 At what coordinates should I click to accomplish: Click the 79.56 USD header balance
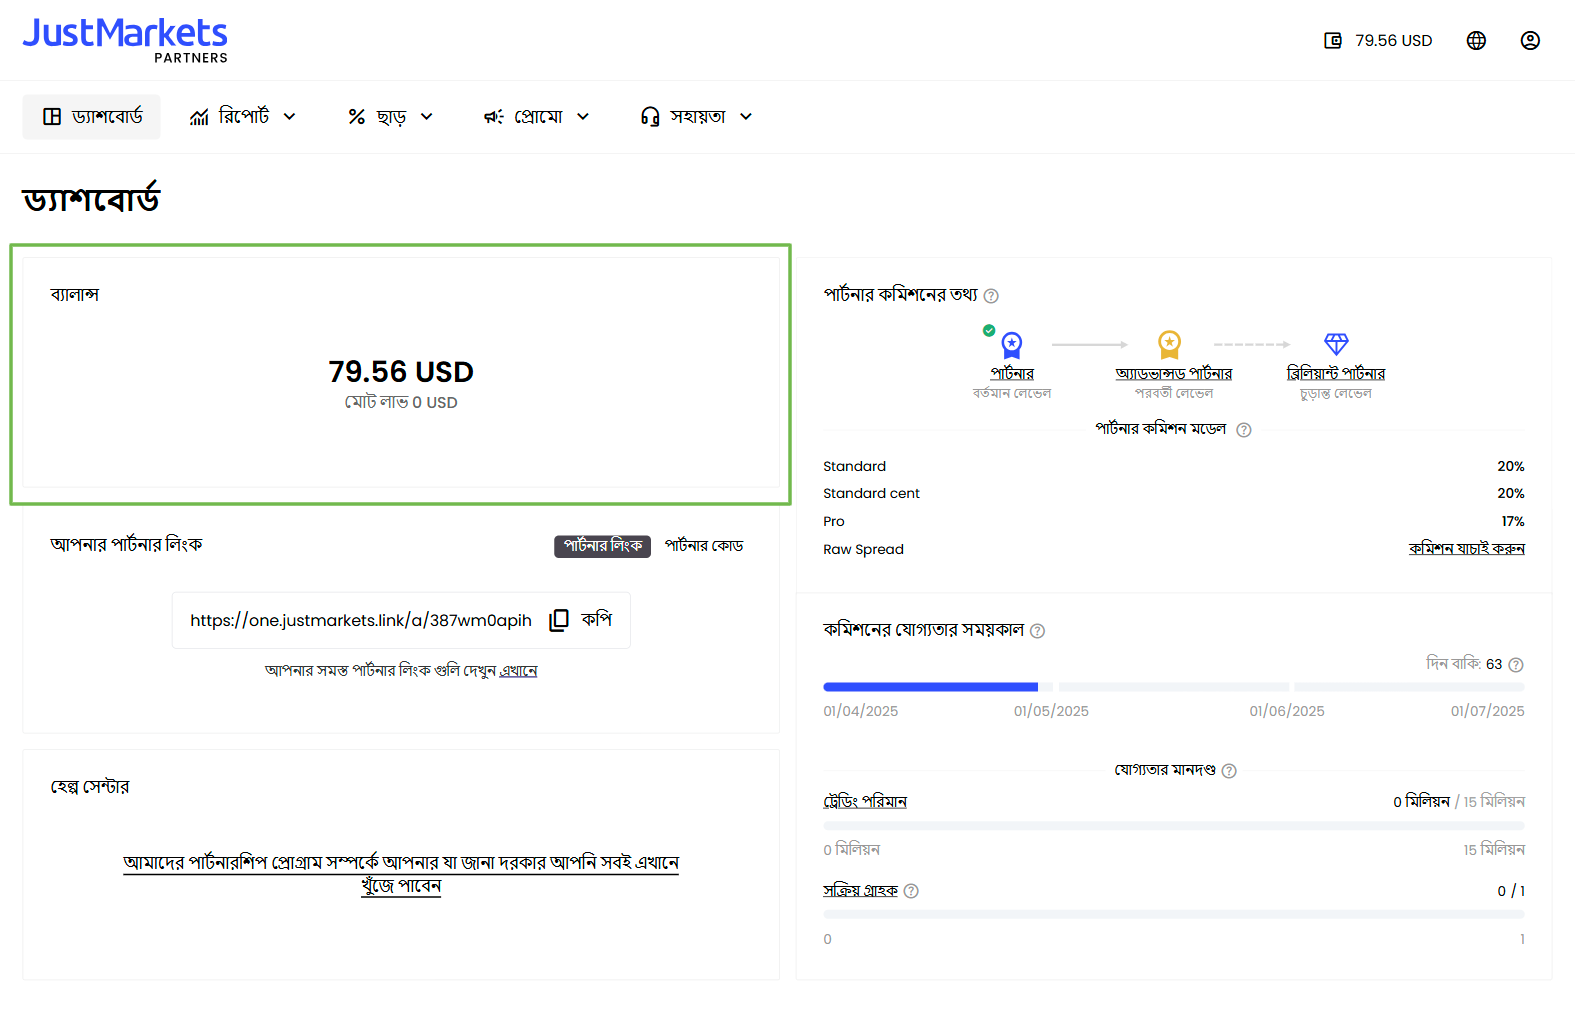click(1394, 41)
